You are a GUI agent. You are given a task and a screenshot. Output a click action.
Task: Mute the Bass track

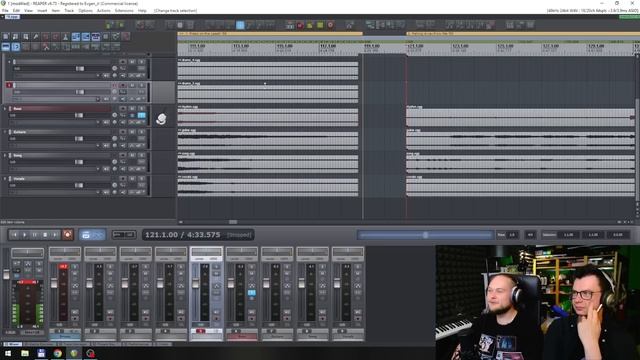[132, 109]
